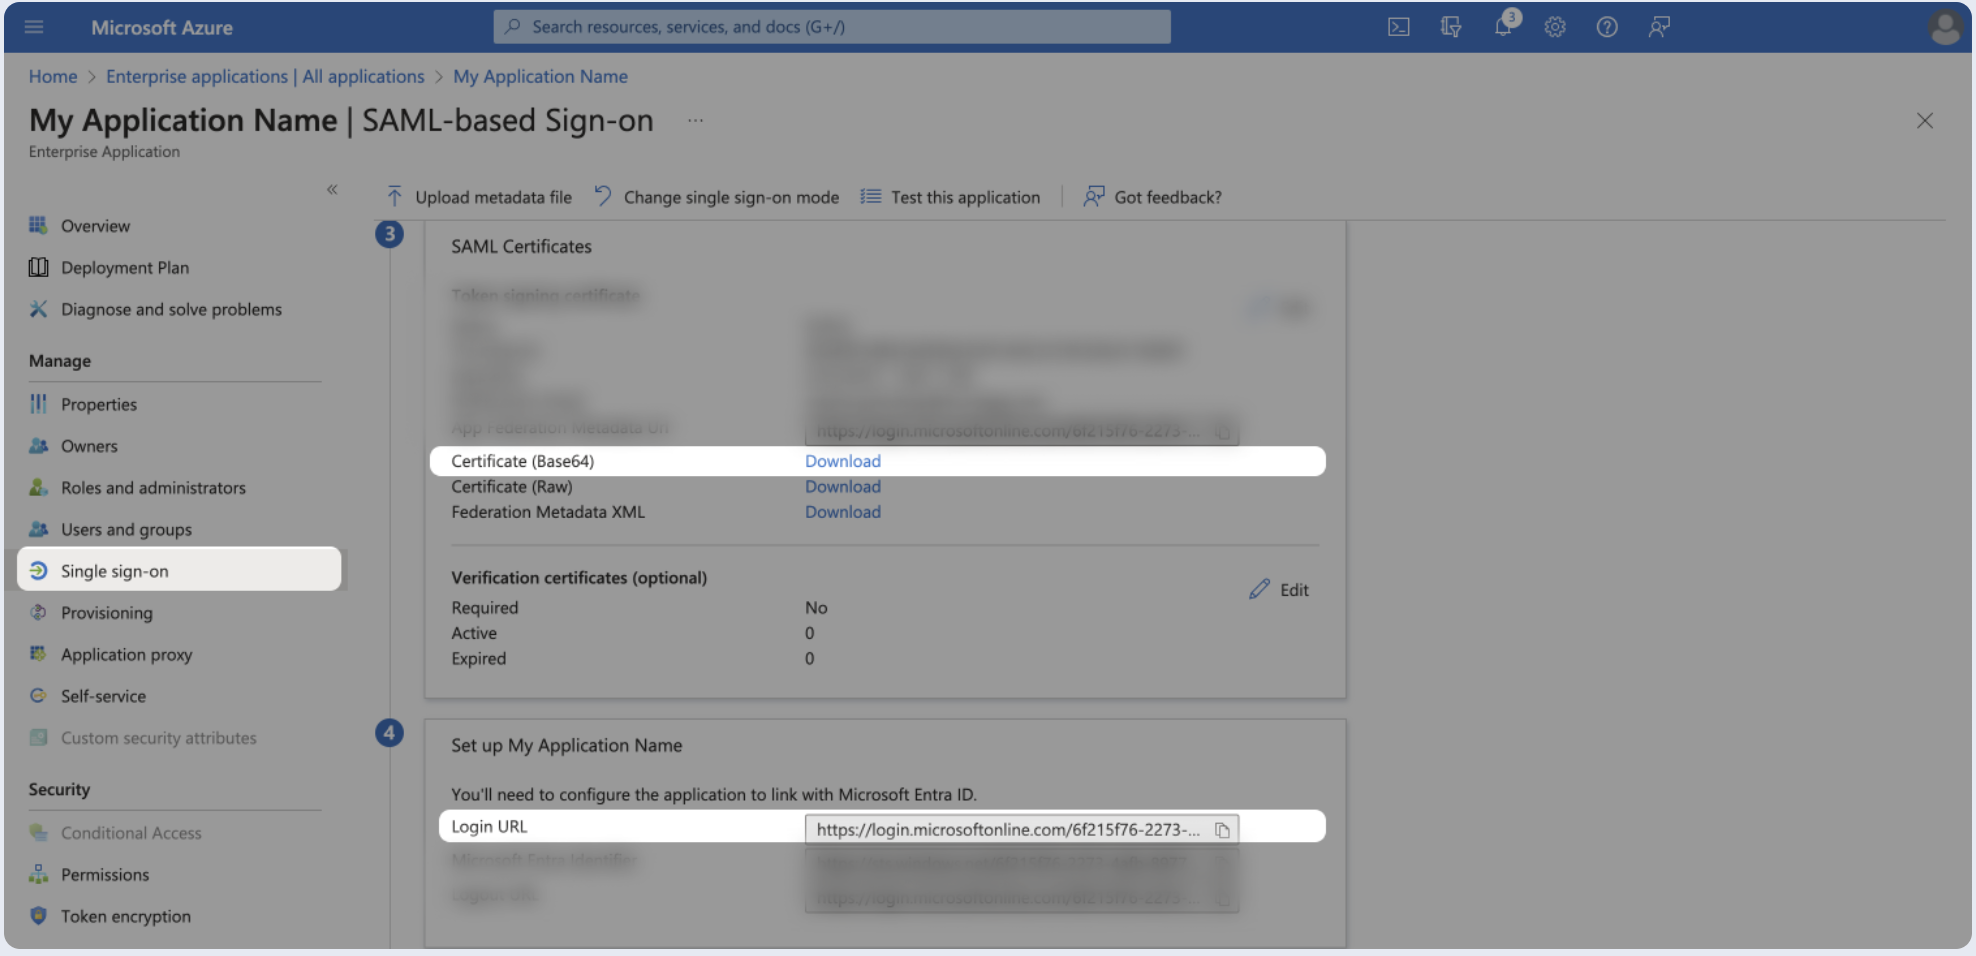Open the ellipsis more options menu
Image resolution: width=1976 pixels, height=956 pixels.
coord(695,121)
